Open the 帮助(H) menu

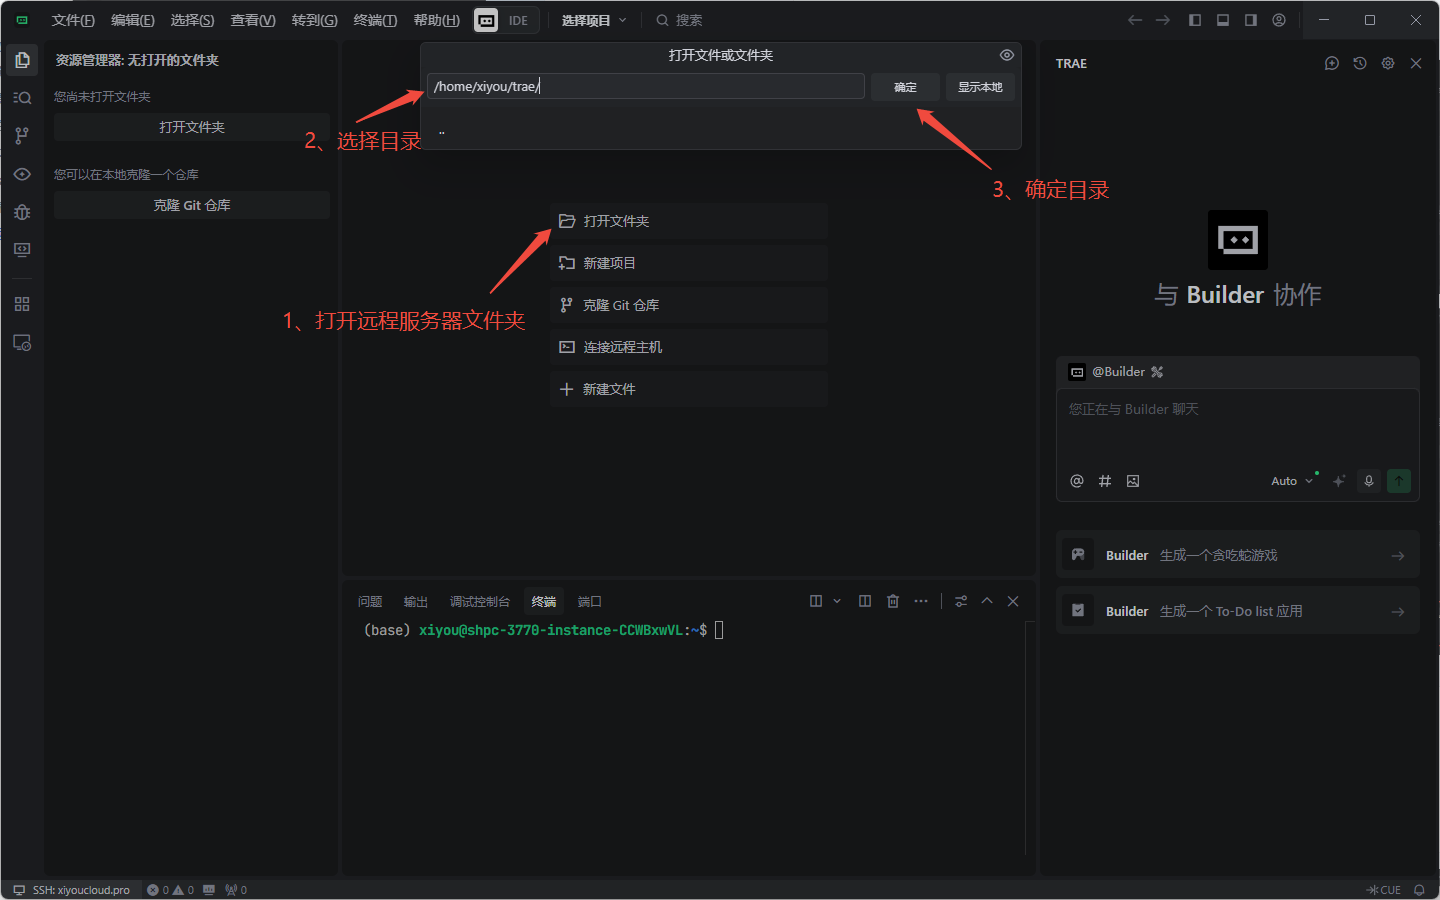[x=437, y=20]
